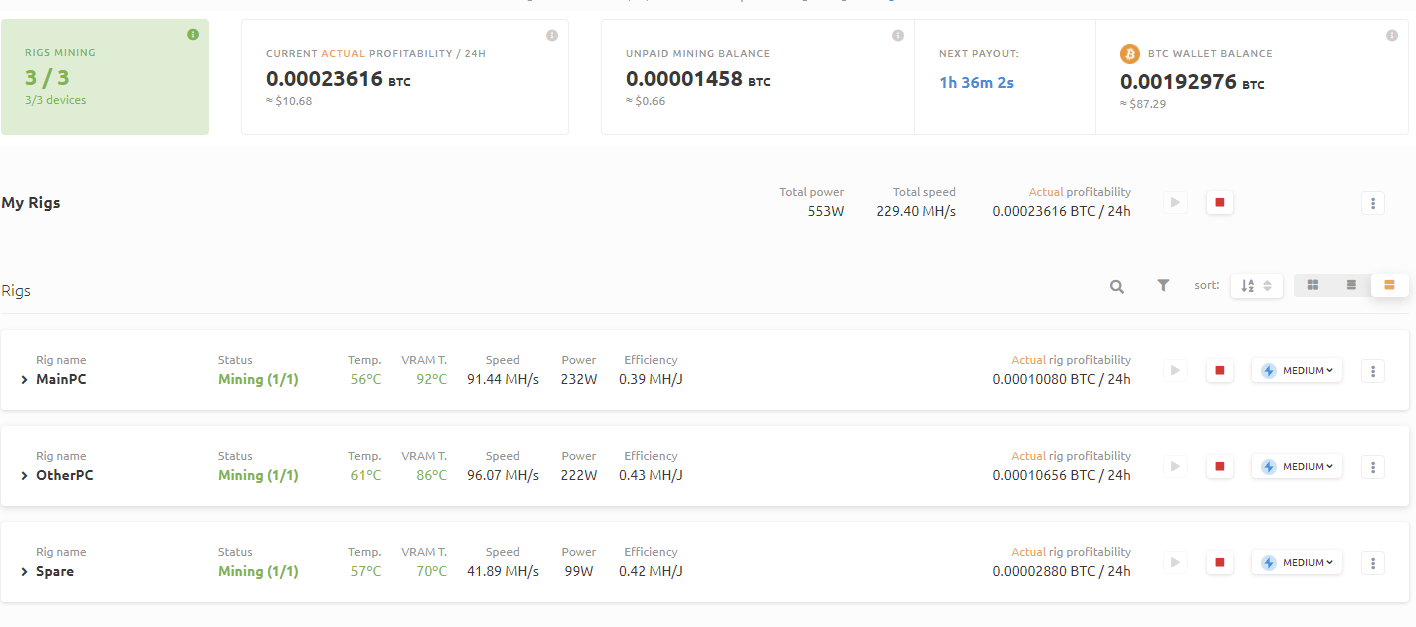Open the three-dot menu for Spare rig
The width and height of the screenshot is (1416, 627).
point(1373,563)
